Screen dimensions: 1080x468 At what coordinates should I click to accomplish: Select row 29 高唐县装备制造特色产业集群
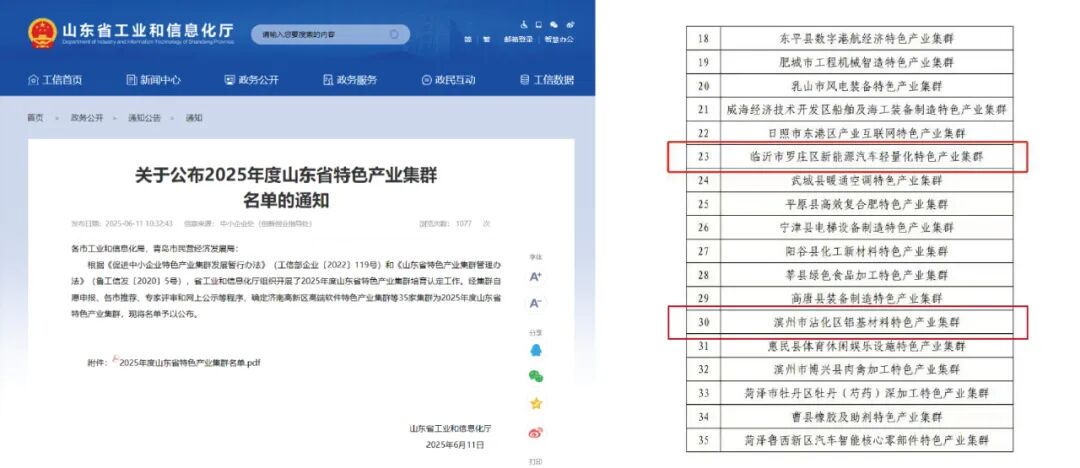849,298
